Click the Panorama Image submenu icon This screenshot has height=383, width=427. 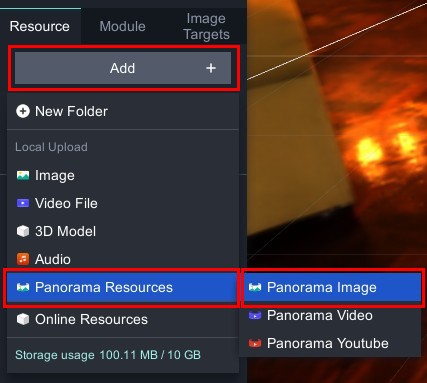pyautogui.click(x=255, y=287)
